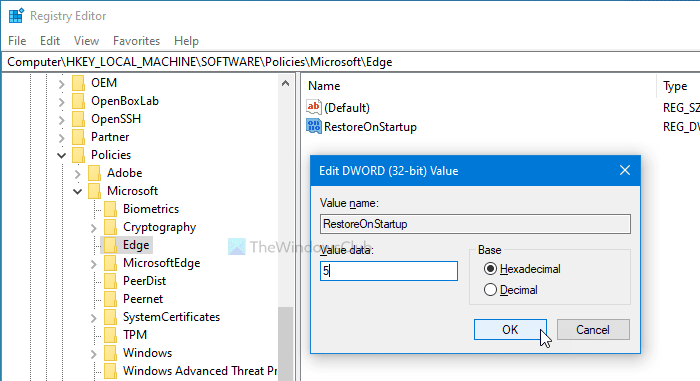This screenshot has height=381, width=700.
Task: Select the Hexadecimal base option
Action: [x=490, y=269]
